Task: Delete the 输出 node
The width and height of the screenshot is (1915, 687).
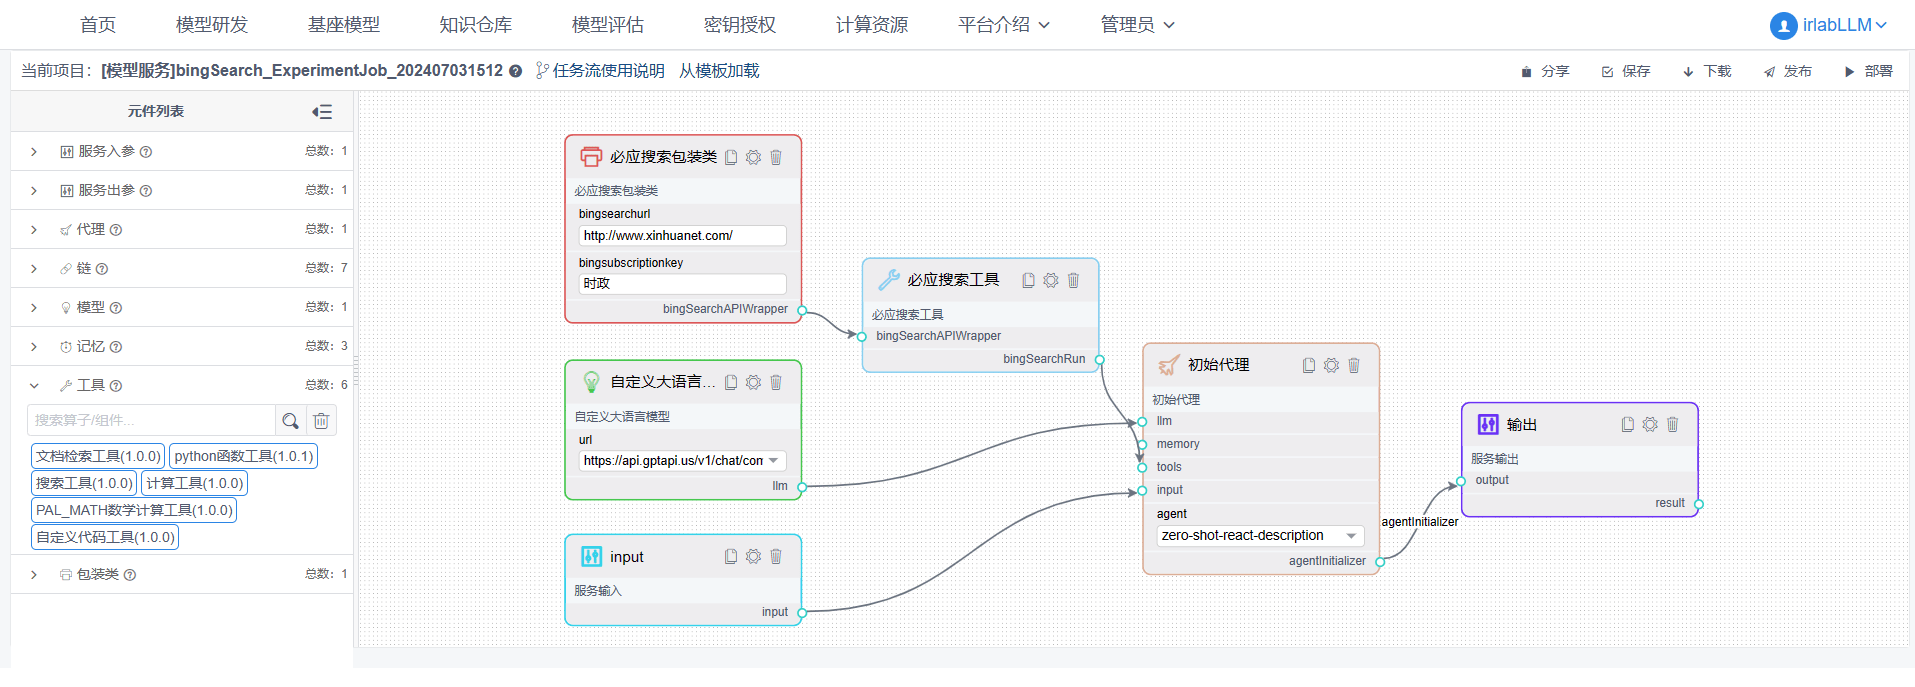Action: 1672,424
